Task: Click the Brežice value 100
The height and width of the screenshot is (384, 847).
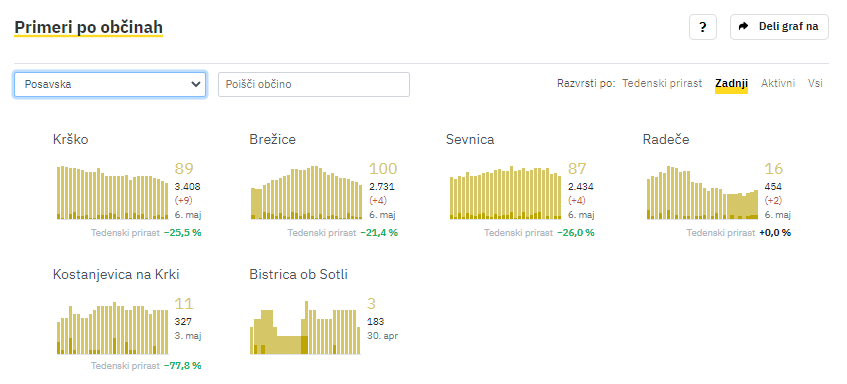Action: (383, 169)
